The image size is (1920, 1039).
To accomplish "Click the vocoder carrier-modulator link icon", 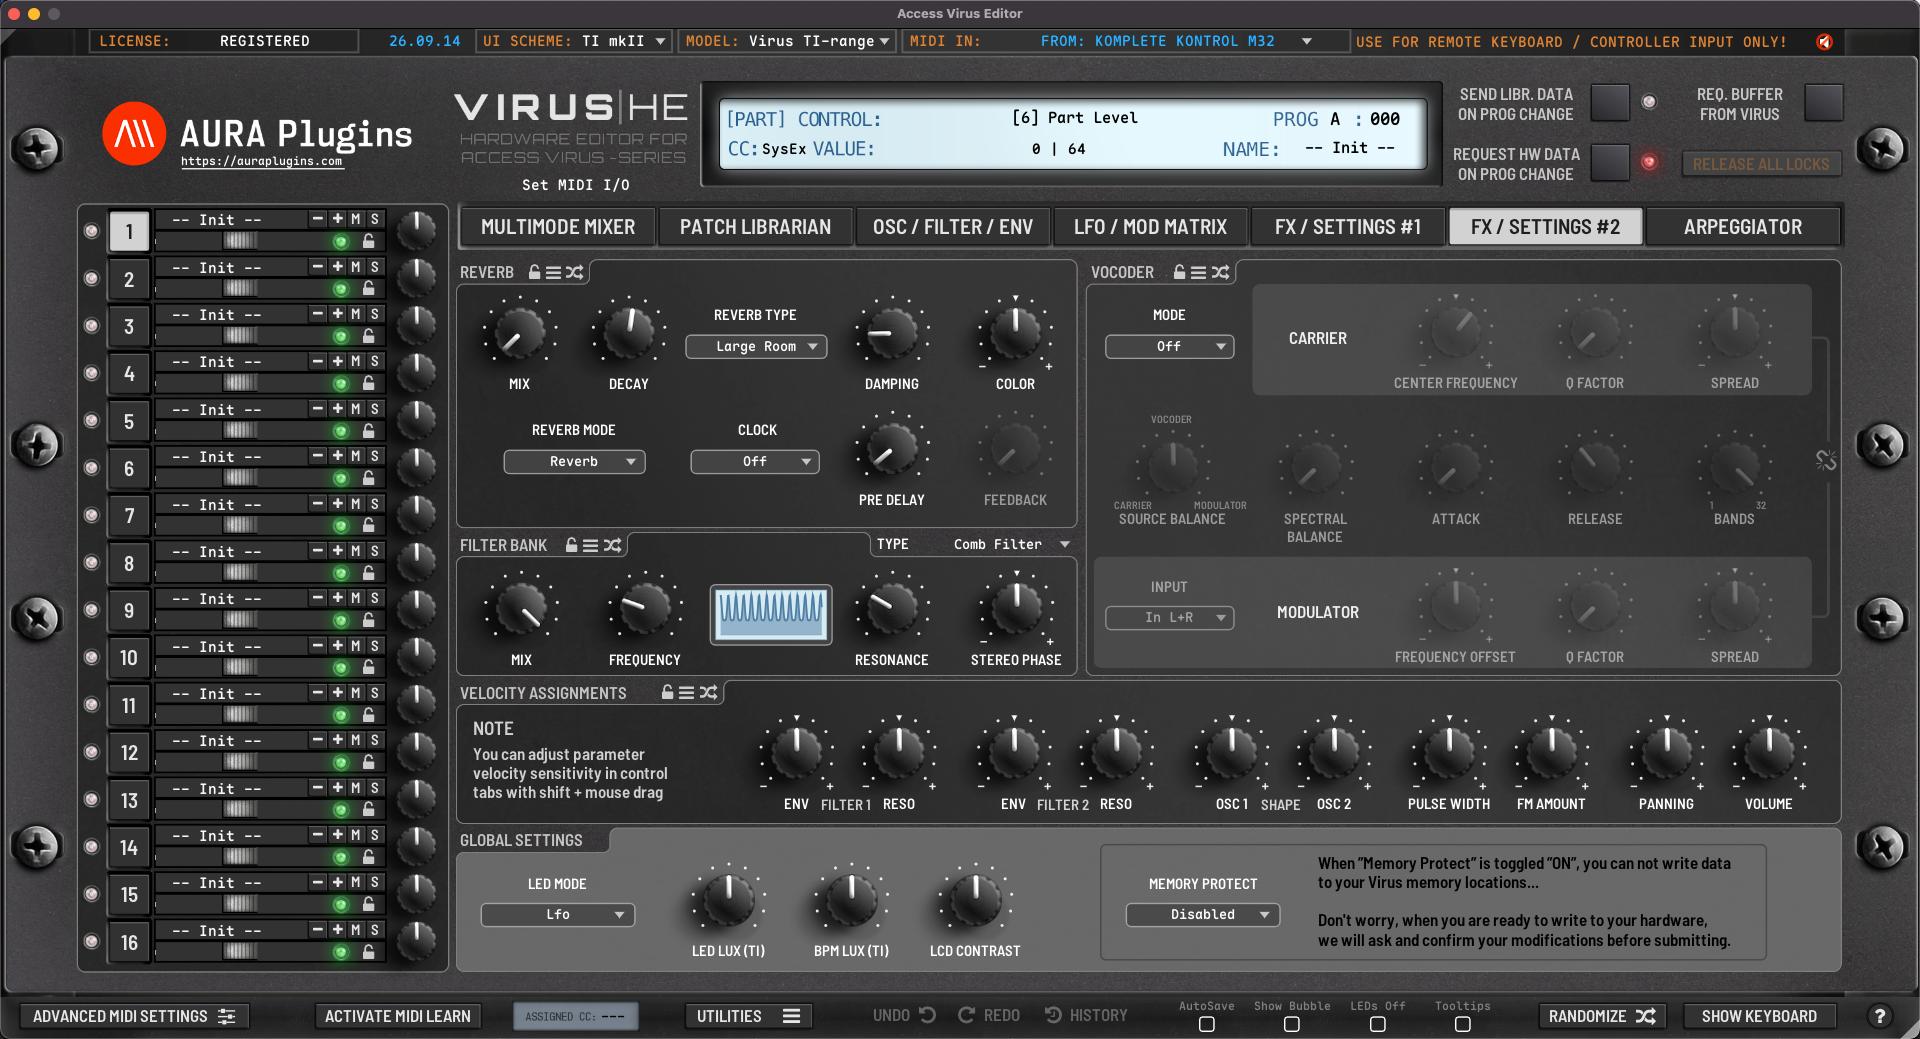I will click(x=1826, y=460).
